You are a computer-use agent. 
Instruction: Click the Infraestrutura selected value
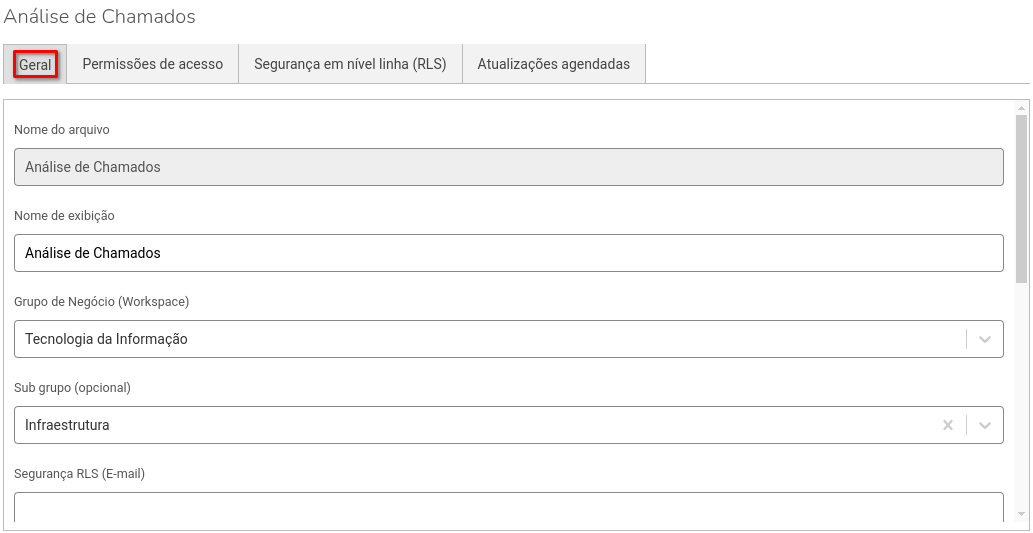[68, 425]
